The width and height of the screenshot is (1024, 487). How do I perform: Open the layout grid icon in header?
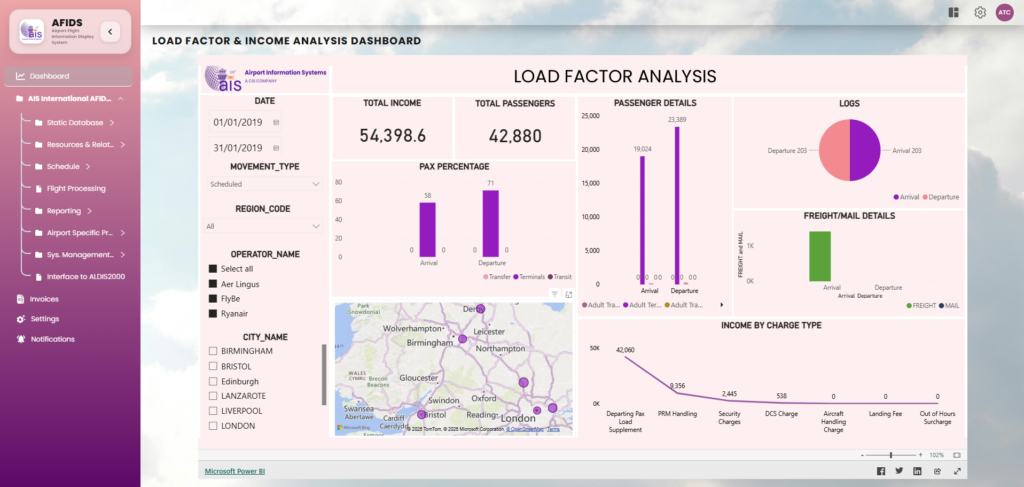point(954,12)
